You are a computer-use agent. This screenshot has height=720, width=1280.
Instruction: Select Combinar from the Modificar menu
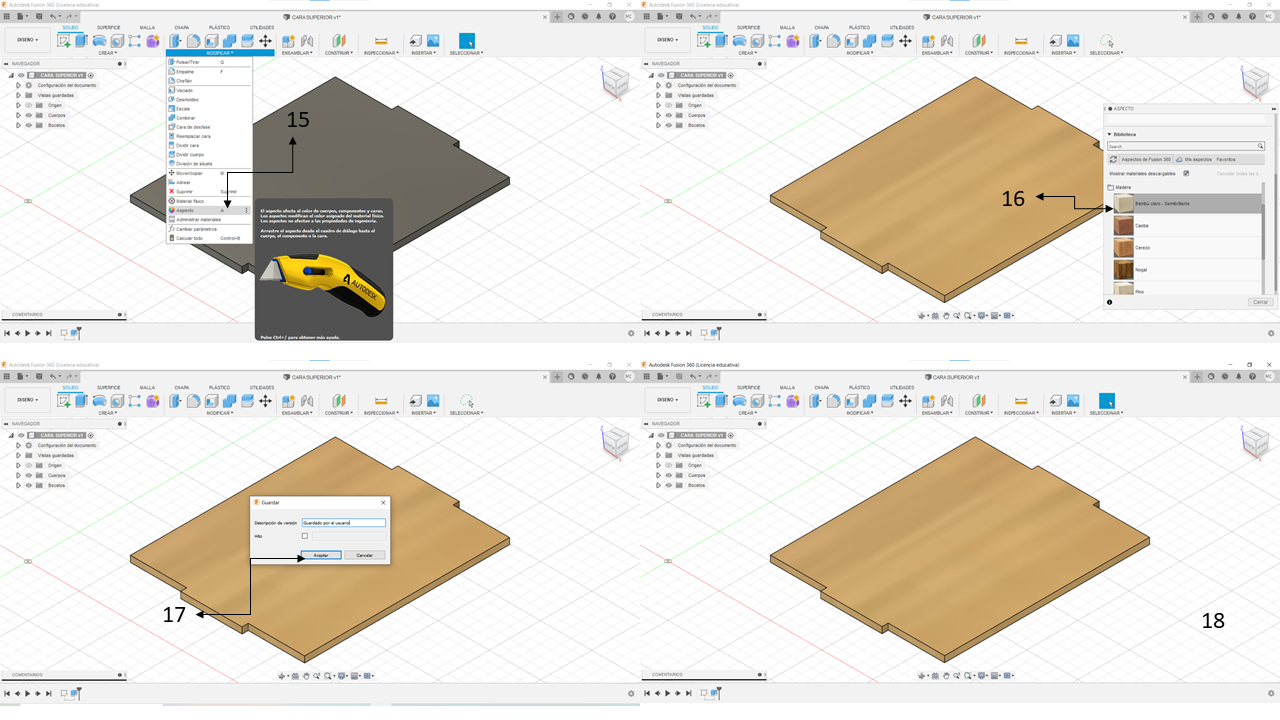click(208, 118)
